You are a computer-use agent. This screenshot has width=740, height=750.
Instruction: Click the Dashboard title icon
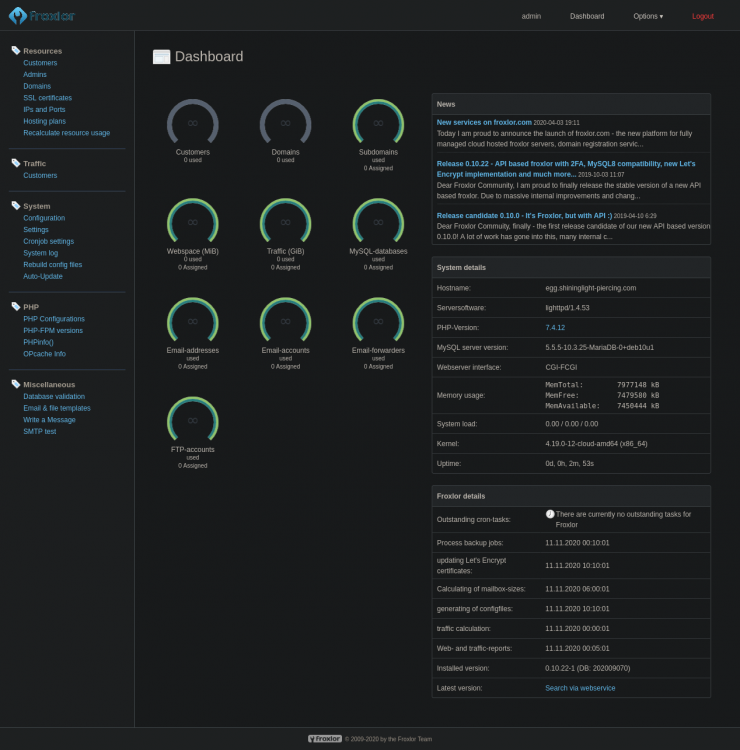click(161, 56)
